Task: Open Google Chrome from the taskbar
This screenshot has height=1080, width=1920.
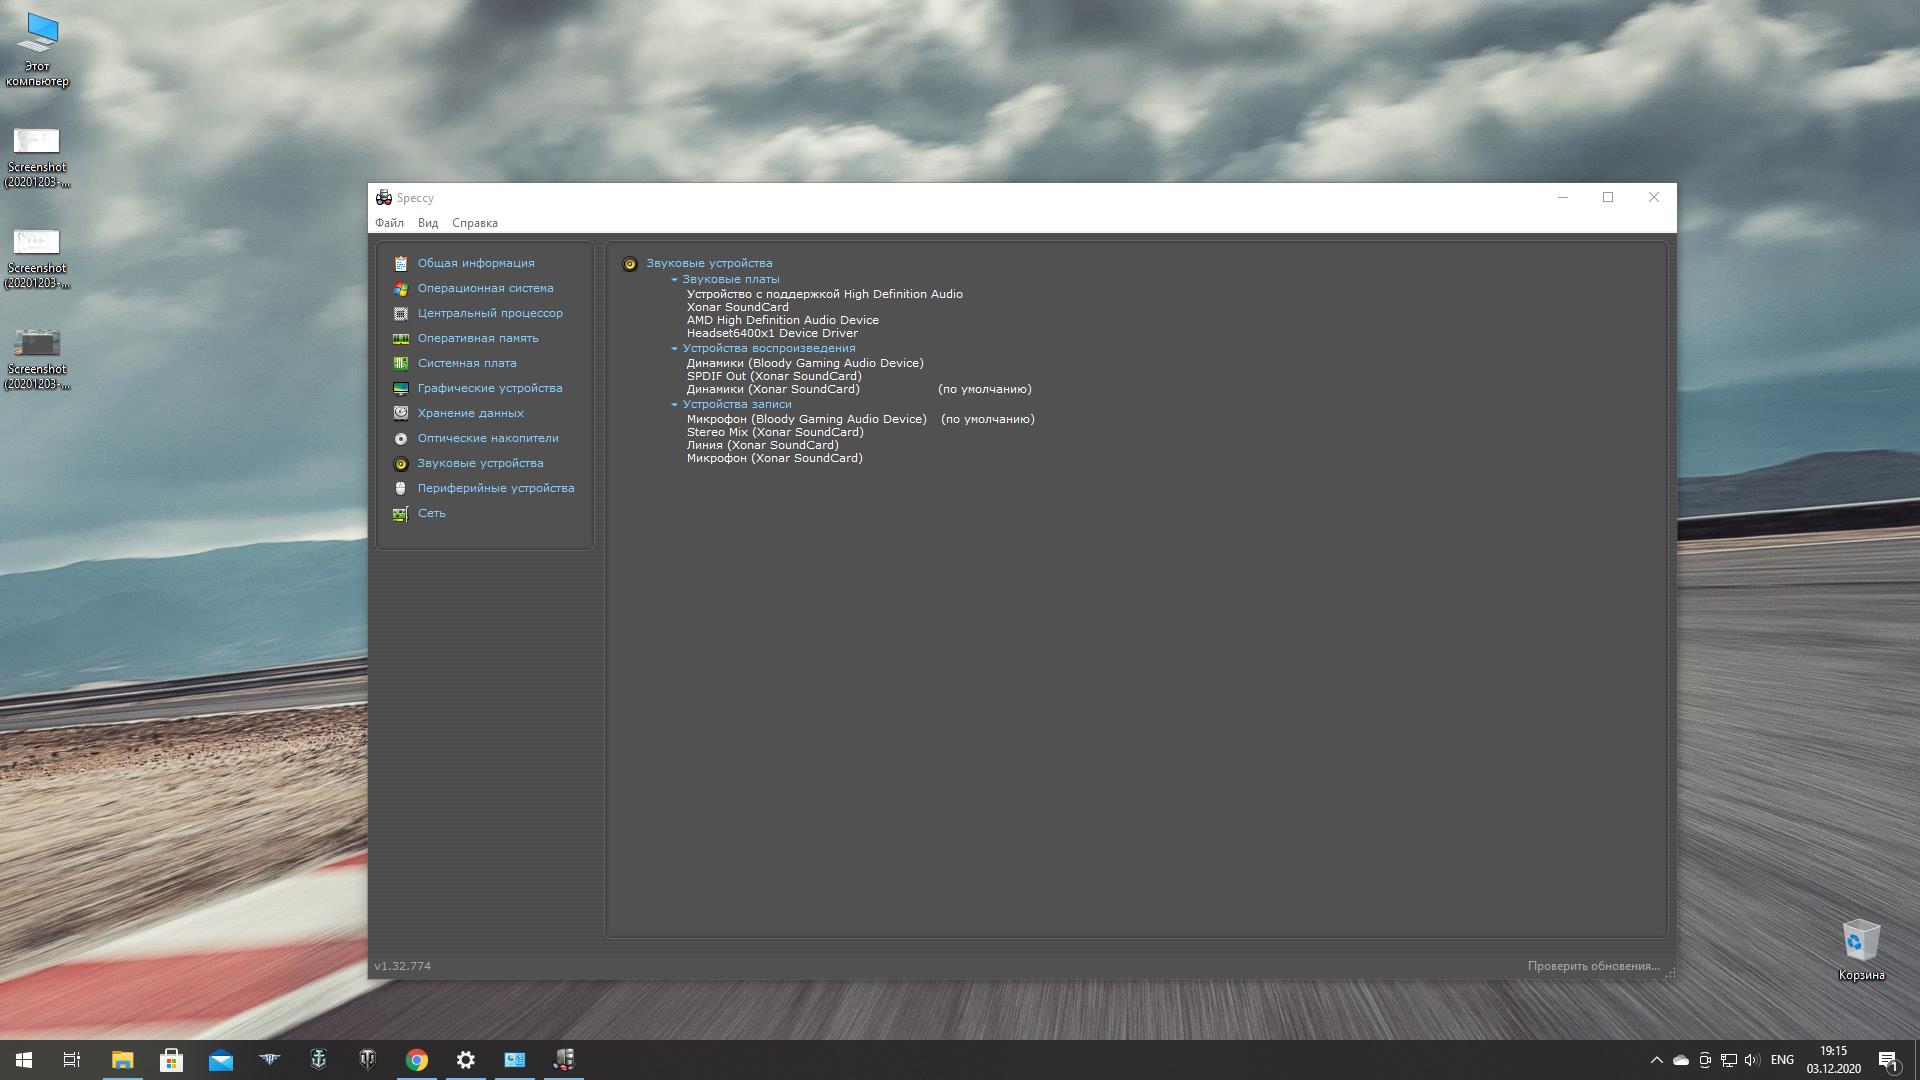Action: click(417, 1060)
